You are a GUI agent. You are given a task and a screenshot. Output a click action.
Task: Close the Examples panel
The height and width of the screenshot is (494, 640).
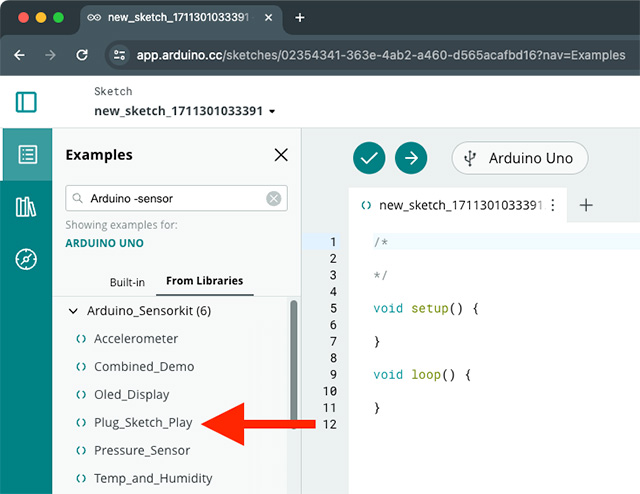point(281,155)
